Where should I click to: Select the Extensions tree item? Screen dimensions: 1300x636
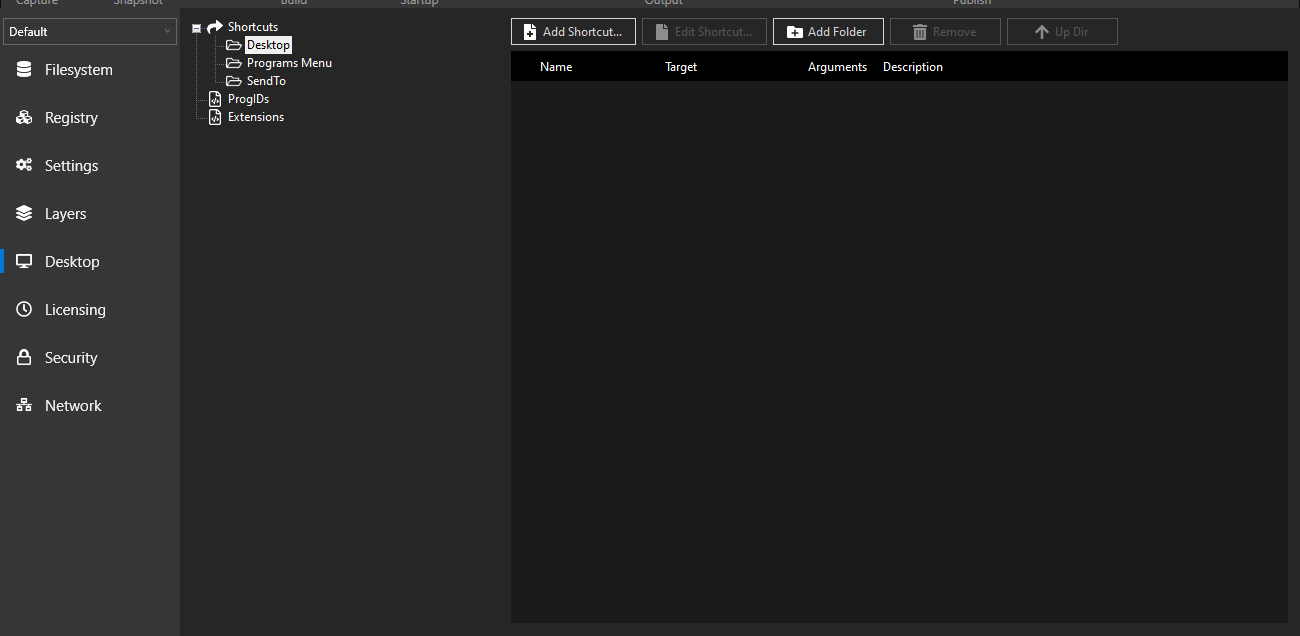pyautogui.click(x=257, y=116)
